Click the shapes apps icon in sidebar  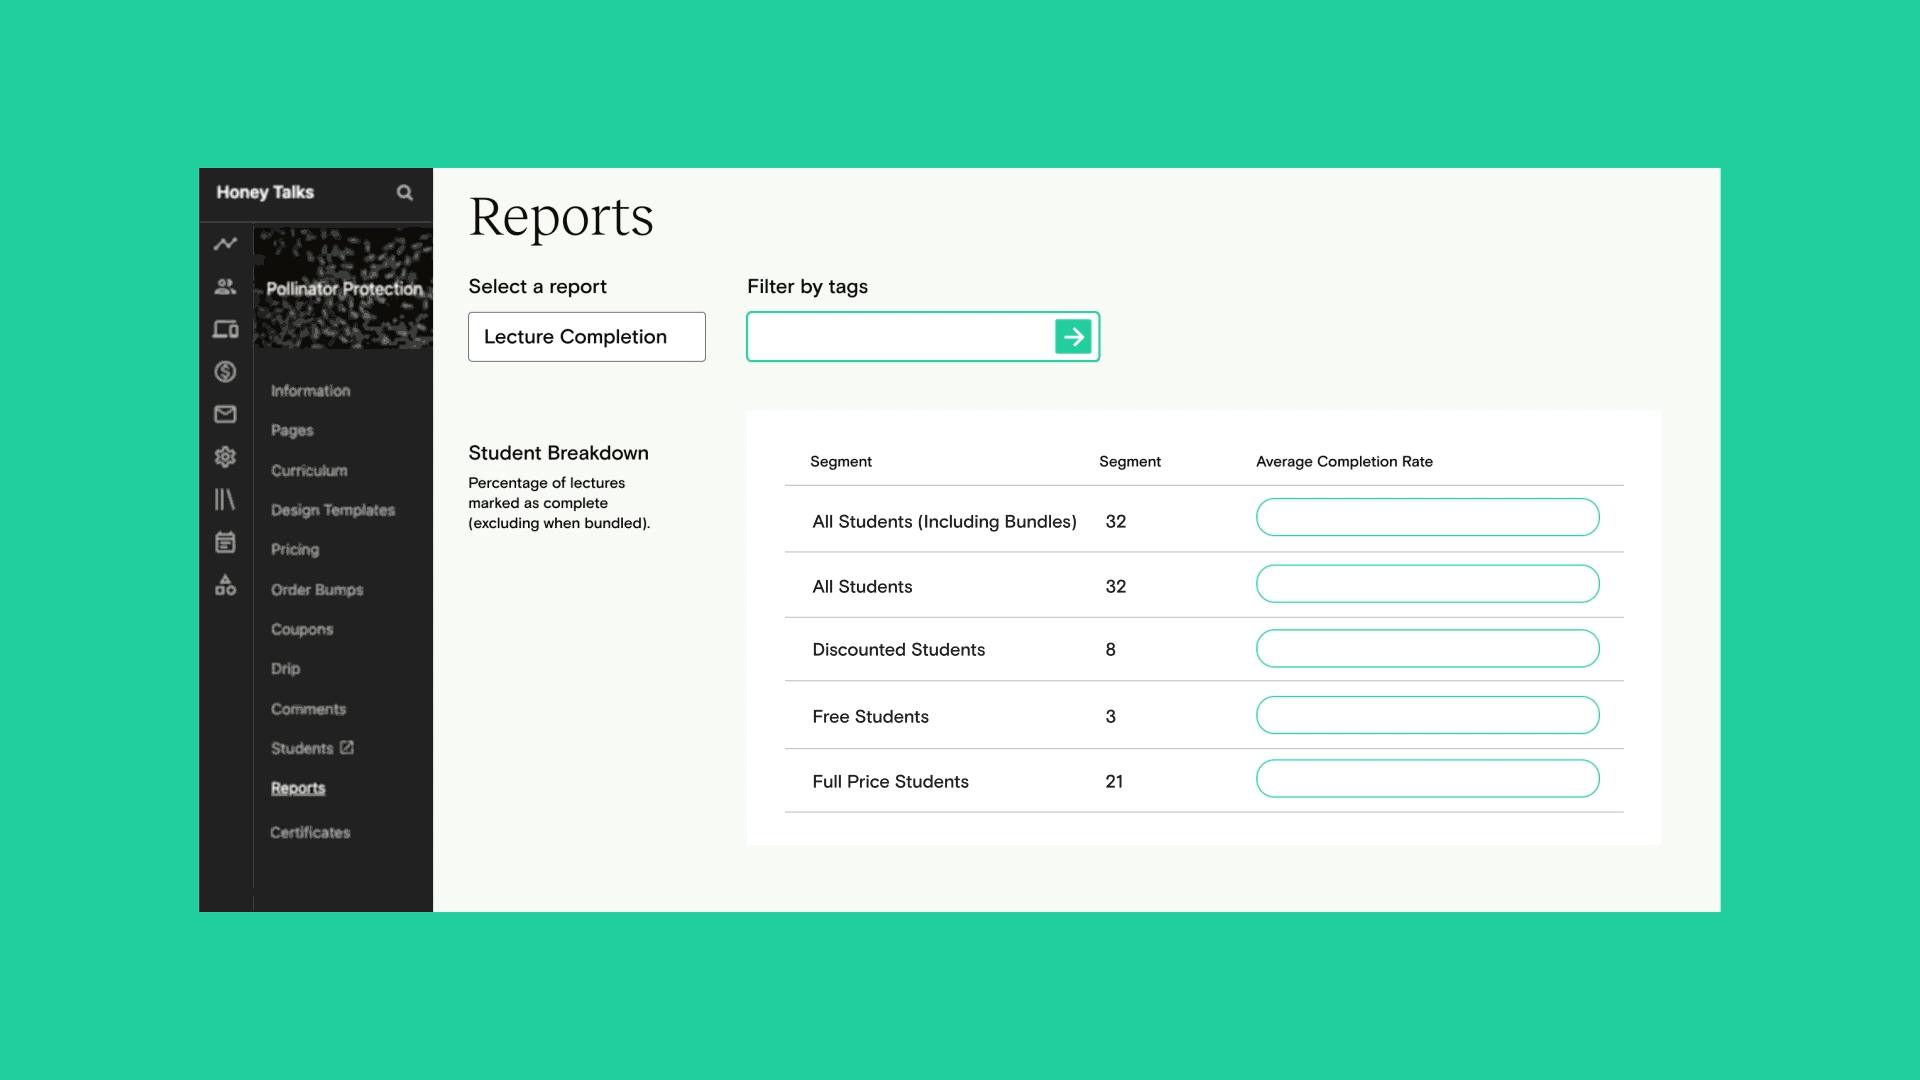[225, 585]
